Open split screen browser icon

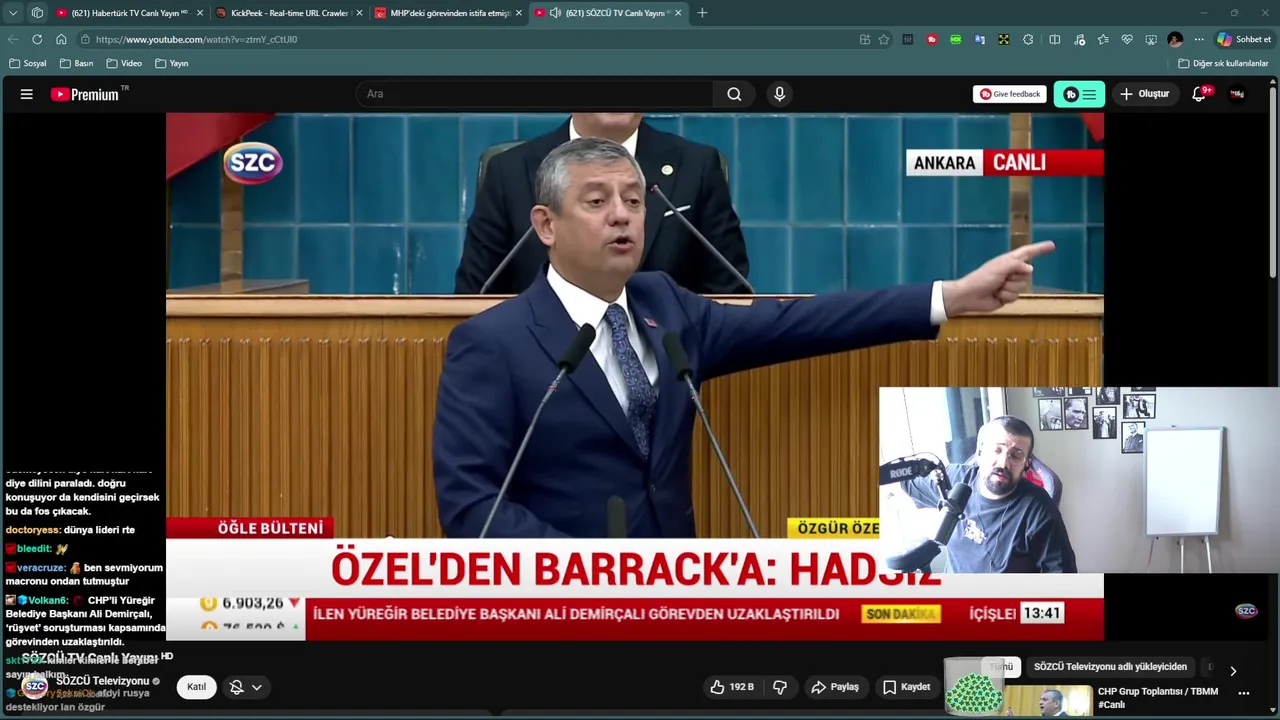tap(1054, 39)
